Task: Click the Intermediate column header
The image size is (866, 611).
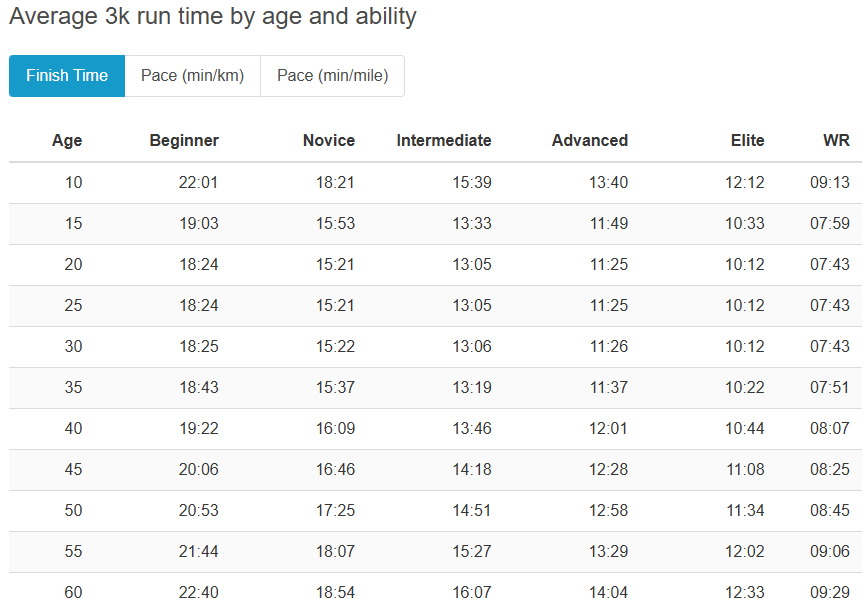Action: (444, 141)
